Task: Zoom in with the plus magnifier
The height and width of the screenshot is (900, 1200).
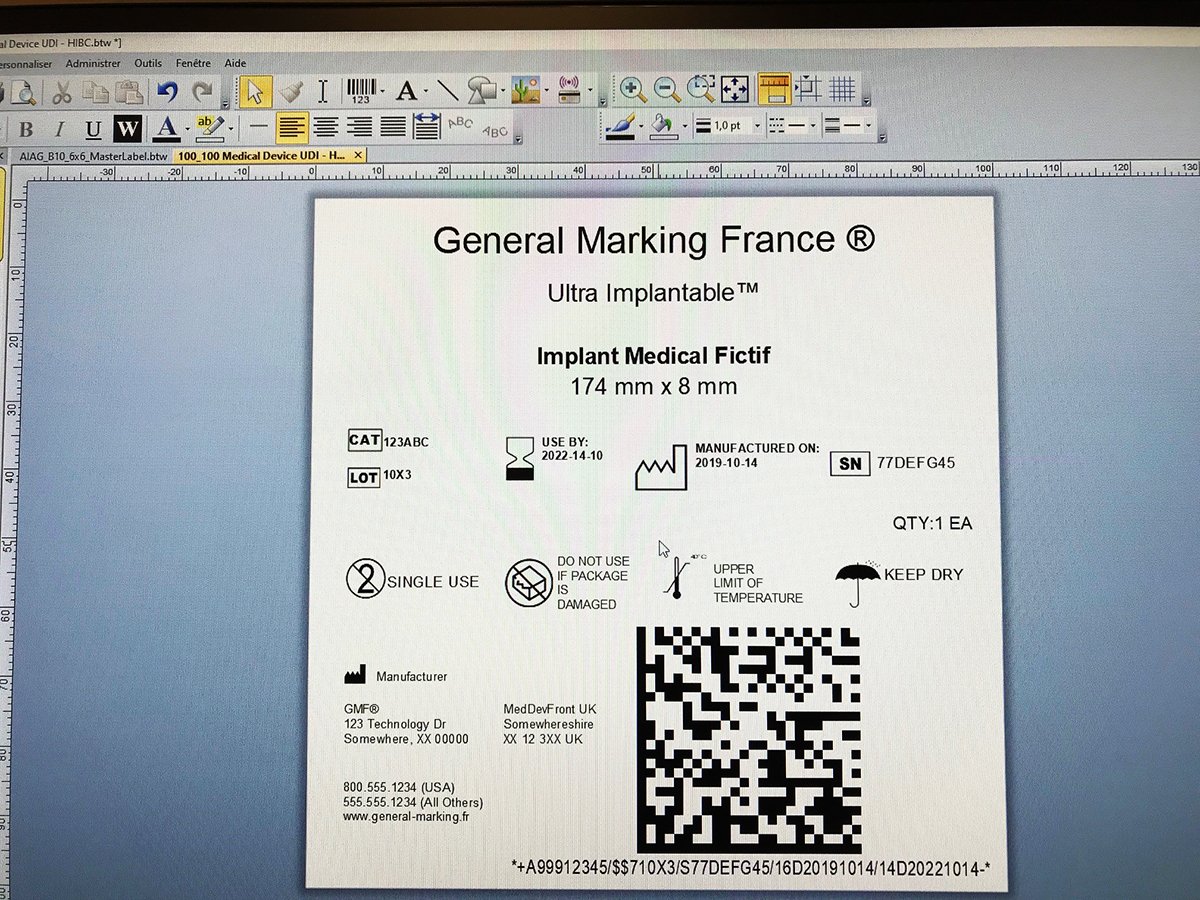Action: click(632, 89)
